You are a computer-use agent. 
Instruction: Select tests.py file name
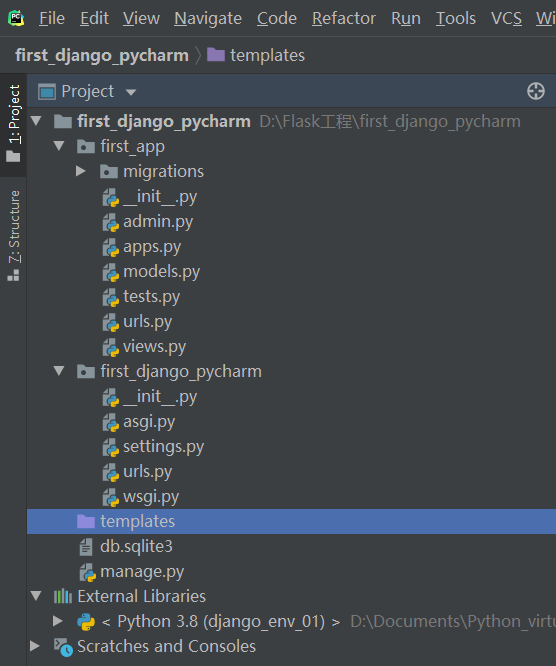pyautogui.click(x=151, y=297)
